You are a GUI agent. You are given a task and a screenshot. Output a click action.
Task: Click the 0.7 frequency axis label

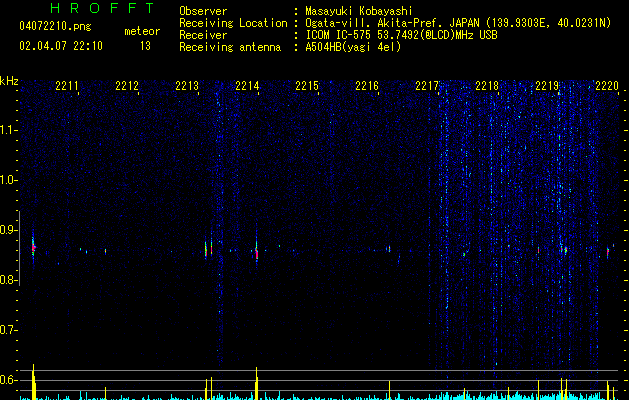tap(7, 330)
